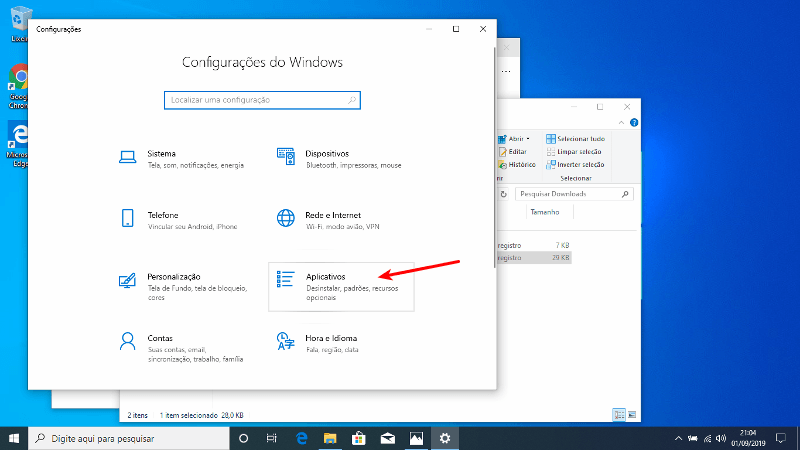Click 'Limpar seleção' in Explorer ribbon

tap(573, 152)
